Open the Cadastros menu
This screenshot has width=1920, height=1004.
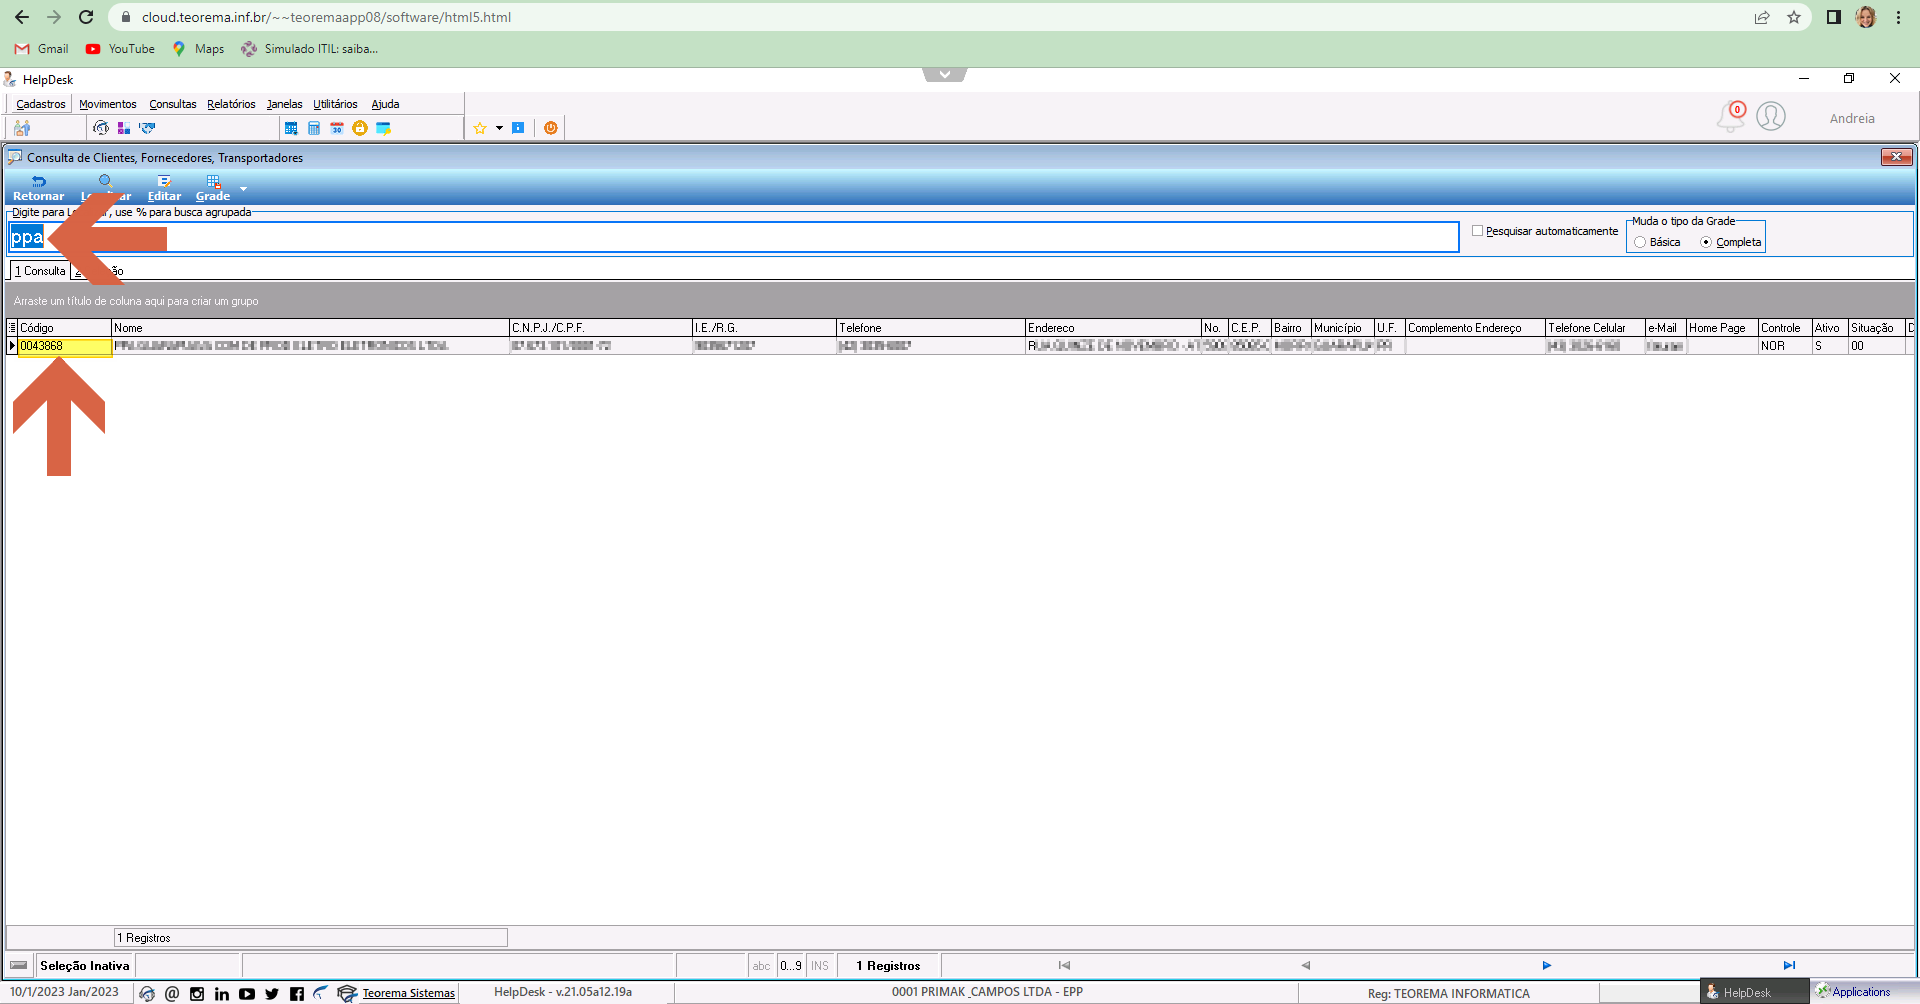point(41,104)
